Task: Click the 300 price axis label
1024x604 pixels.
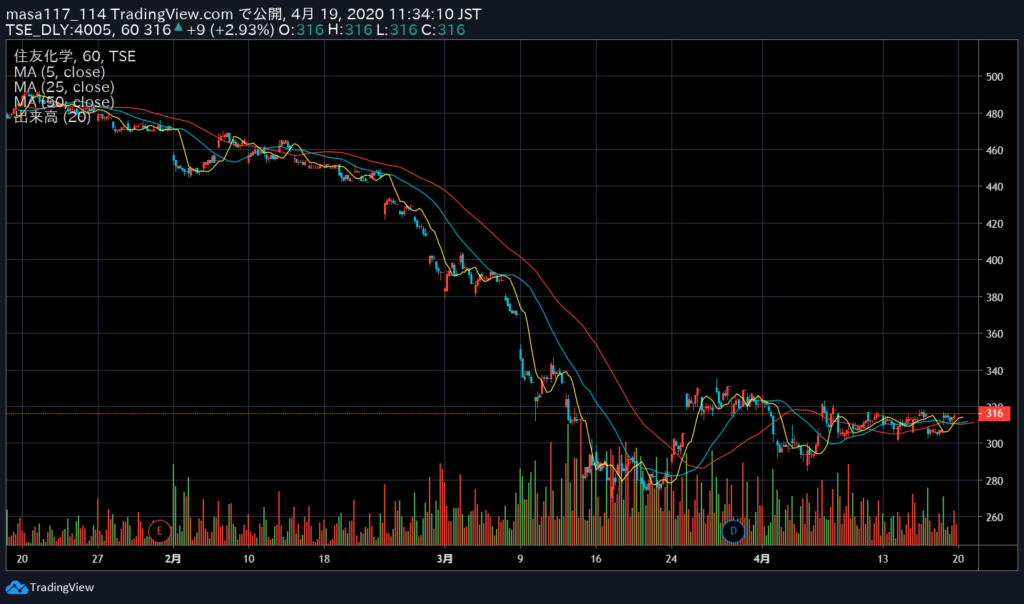Action: point(994,444)
